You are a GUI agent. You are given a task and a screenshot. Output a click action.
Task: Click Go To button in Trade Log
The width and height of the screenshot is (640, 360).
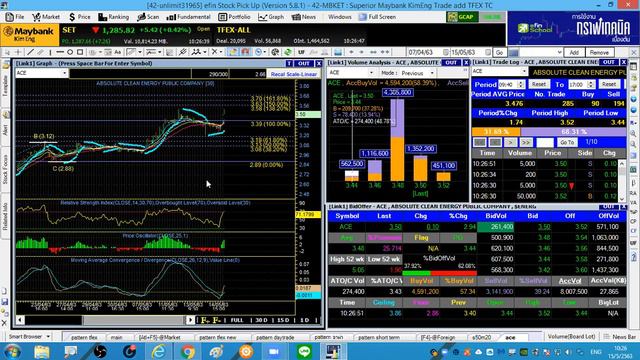567,142
